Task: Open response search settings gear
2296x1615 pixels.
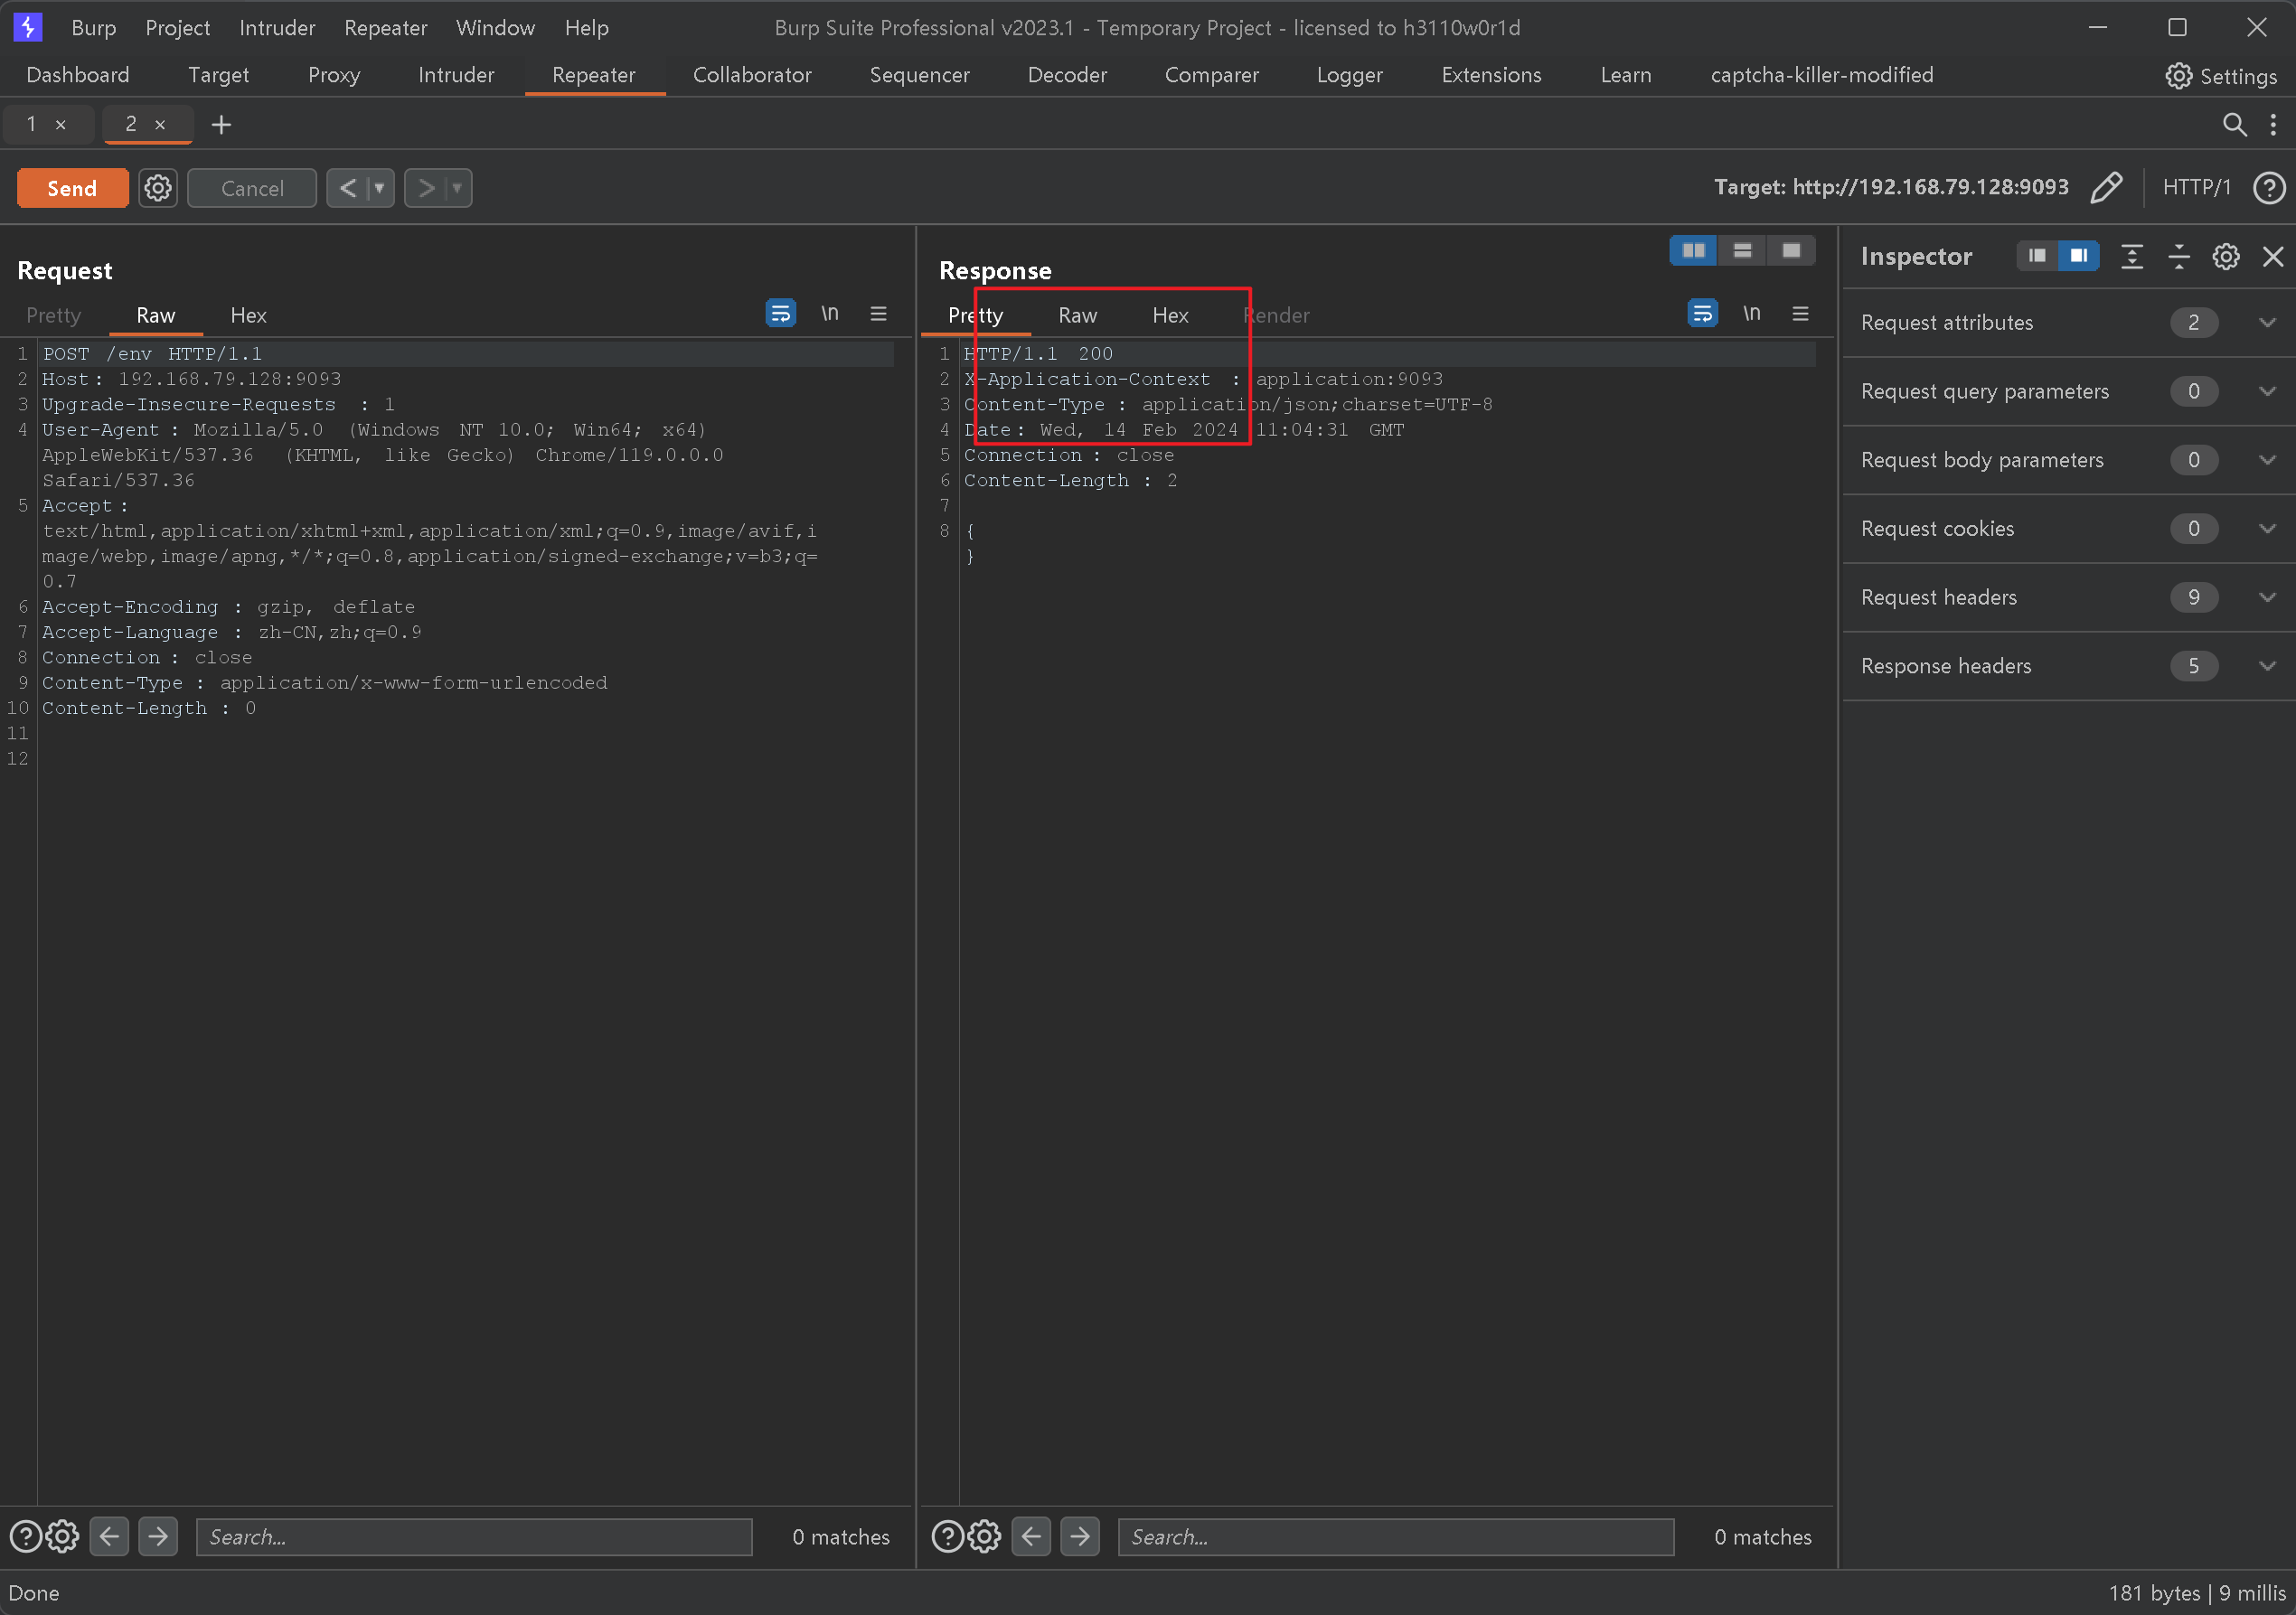Action: pyautogui.click(x=984, y=1536)
